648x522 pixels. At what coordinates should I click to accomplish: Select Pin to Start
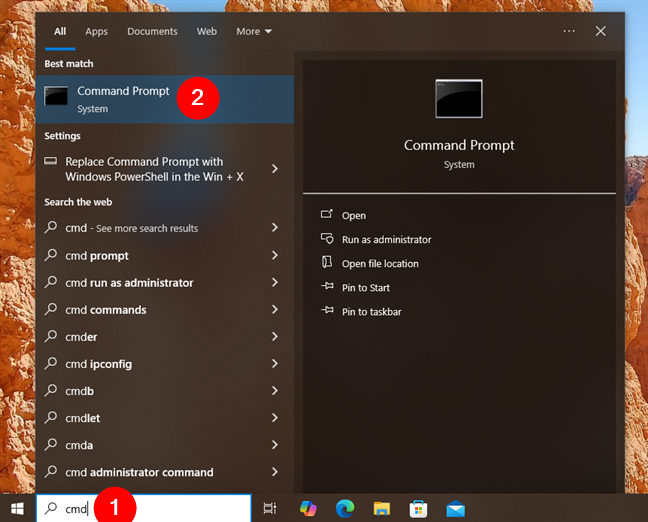(365, 288)
